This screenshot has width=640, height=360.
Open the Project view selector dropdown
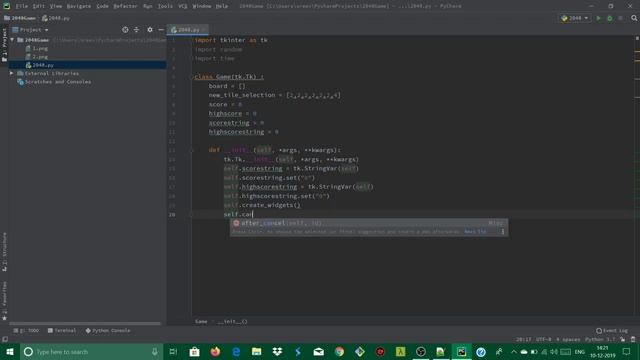pos(31,30)
